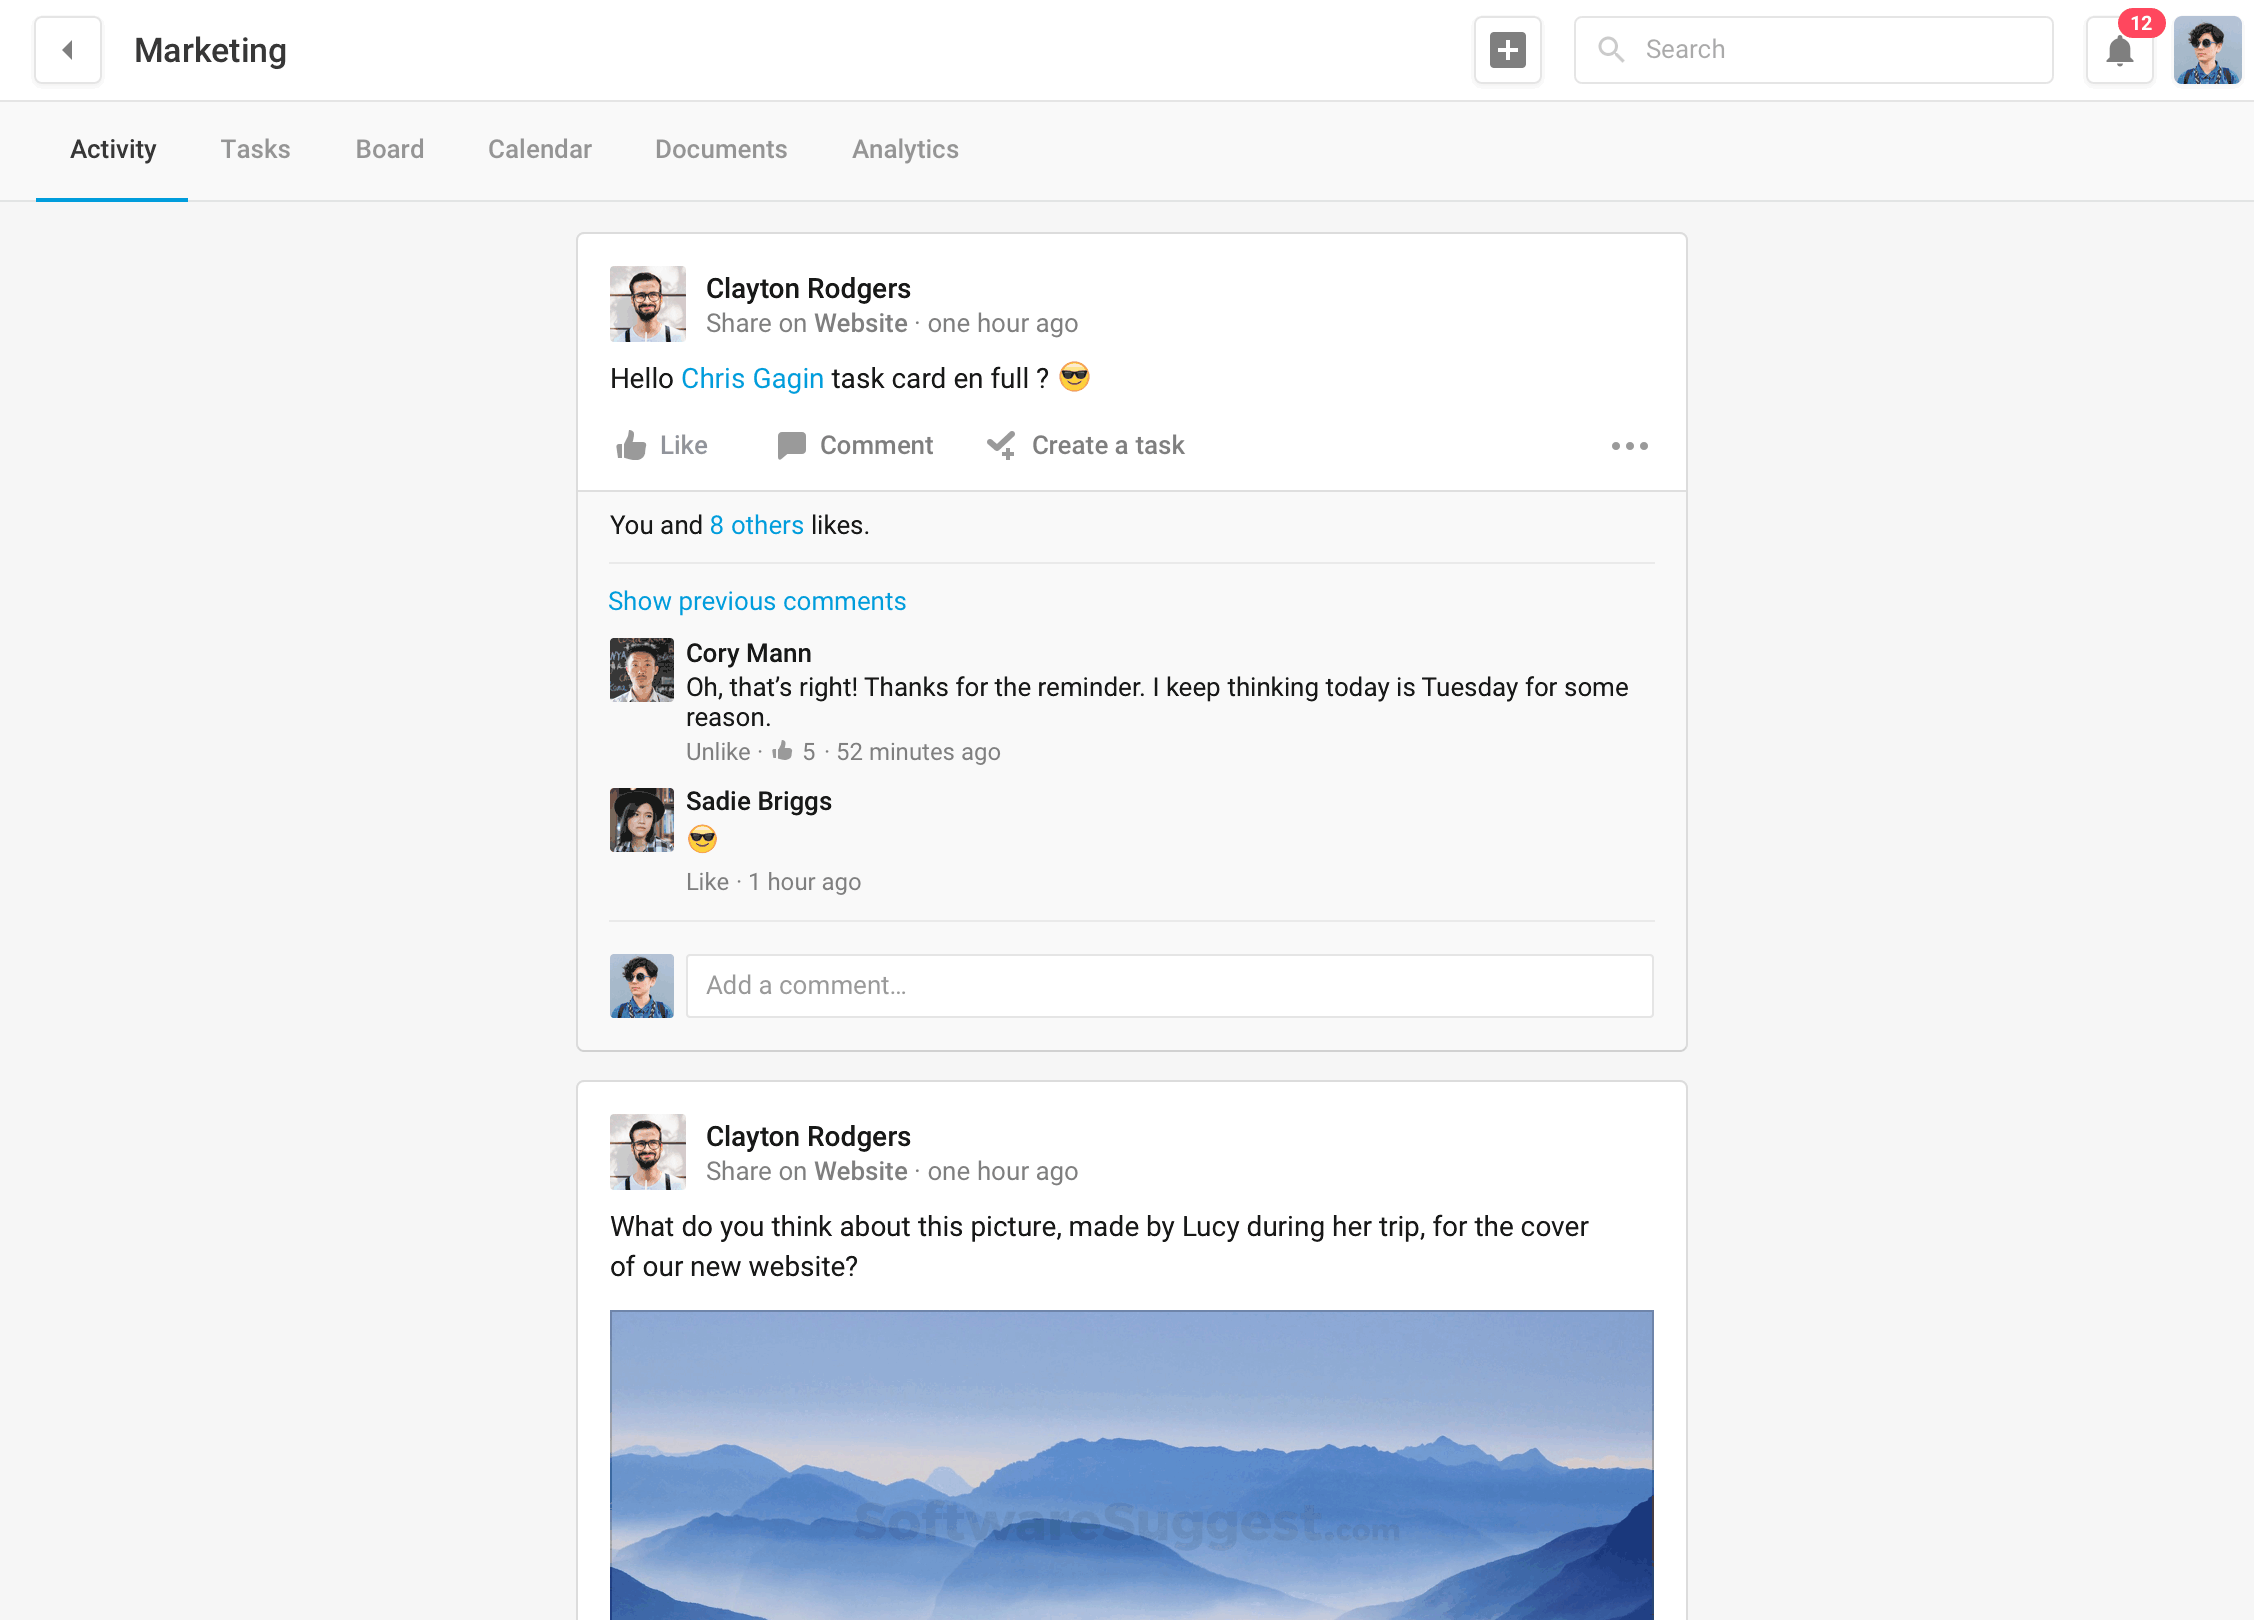Screen dimensions: 2254x1620
Task: Click the back arrow next to Marketing
Action: point(67,50)
